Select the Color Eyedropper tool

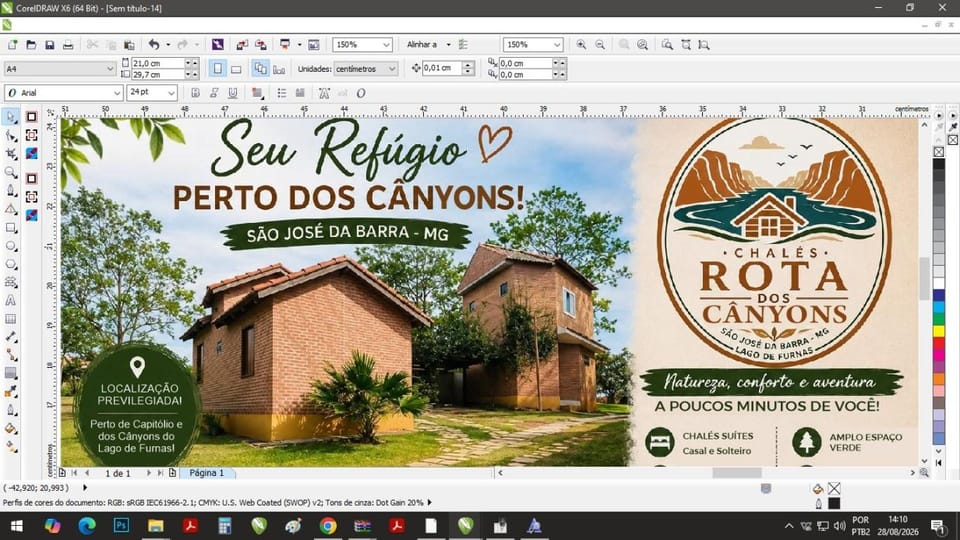[x=11, y=392]
